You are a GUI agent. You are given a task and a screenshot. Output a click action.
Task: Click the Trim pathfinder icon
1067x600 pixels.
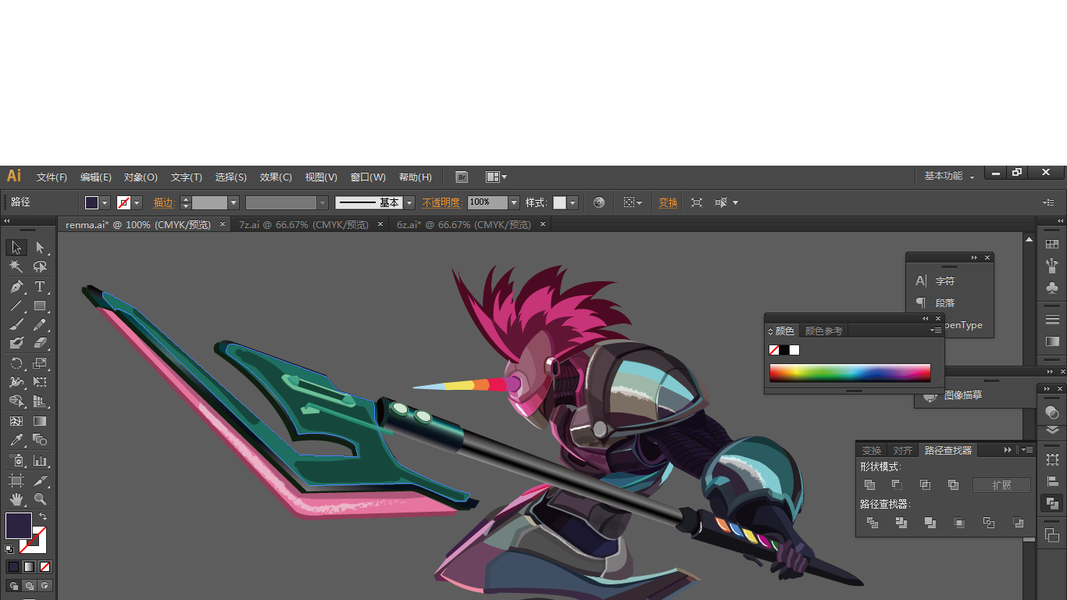pos(901,522)
